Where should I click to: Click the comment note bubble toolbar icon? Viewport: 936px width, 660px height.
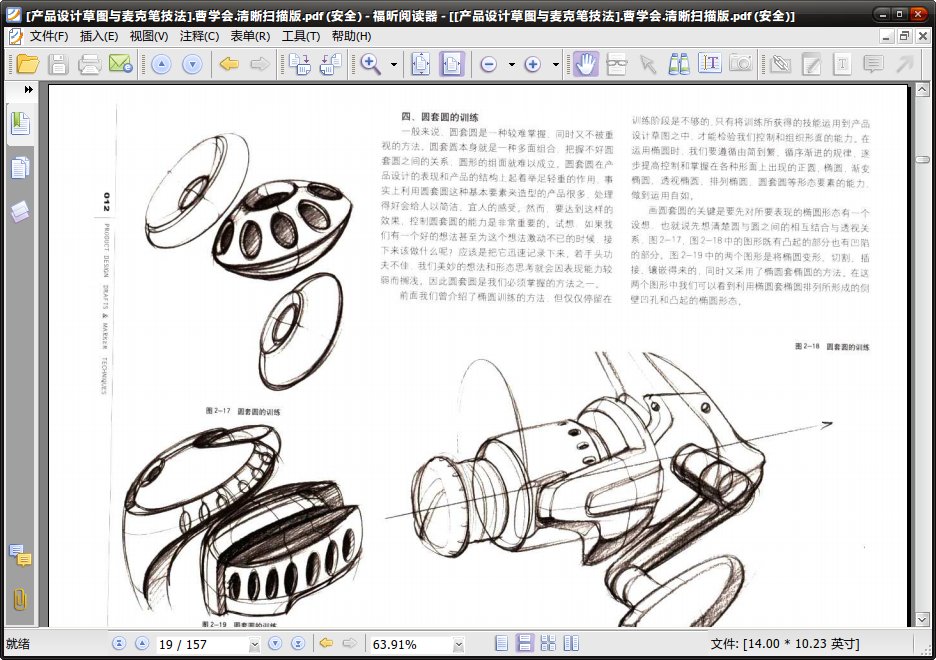click(873, 63)
